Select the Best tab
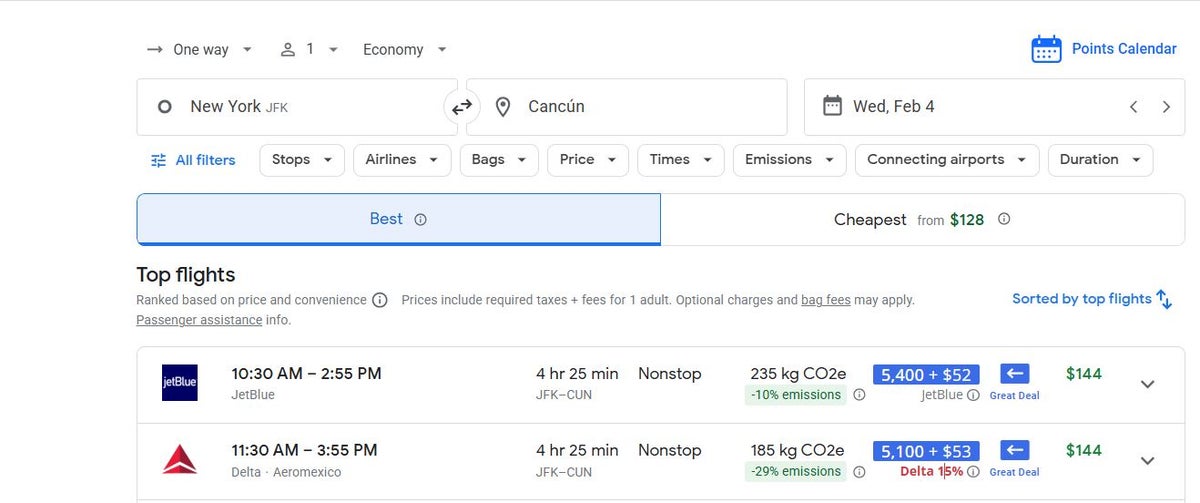The width and height of the screenshot is (1200, 503). pos(398,219)
